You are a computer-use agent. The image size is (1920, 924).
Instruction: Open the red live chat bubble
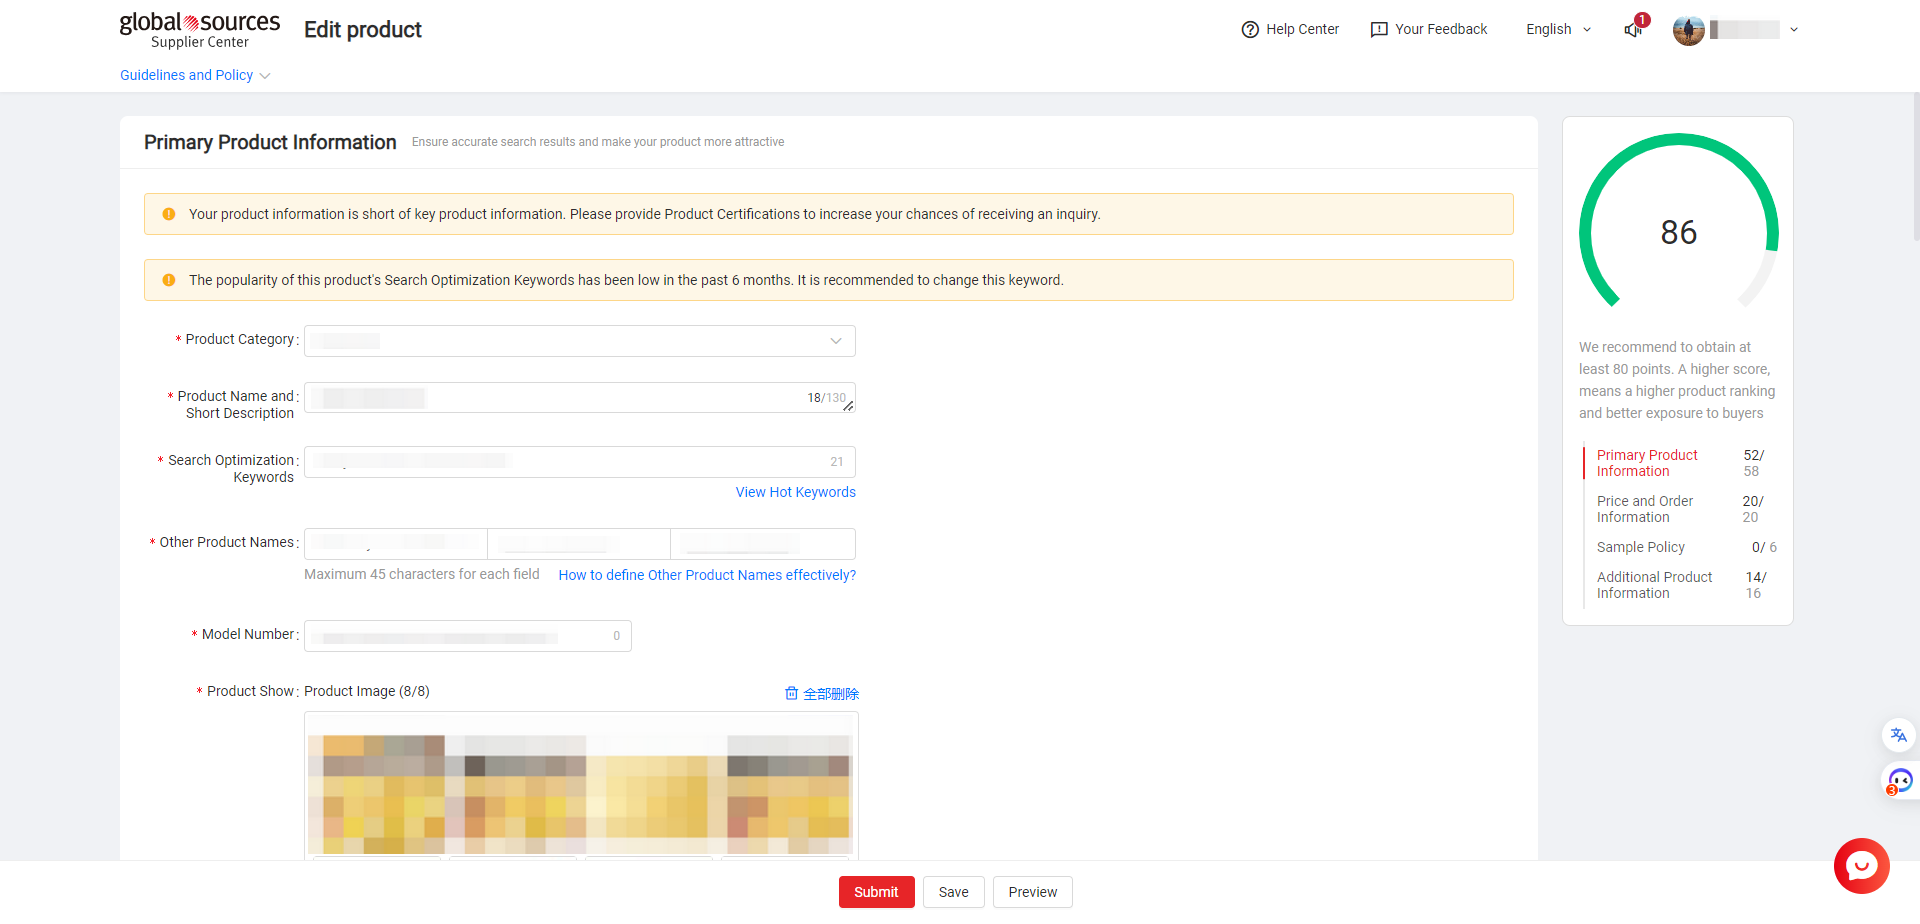click(x=1861, y=865)
